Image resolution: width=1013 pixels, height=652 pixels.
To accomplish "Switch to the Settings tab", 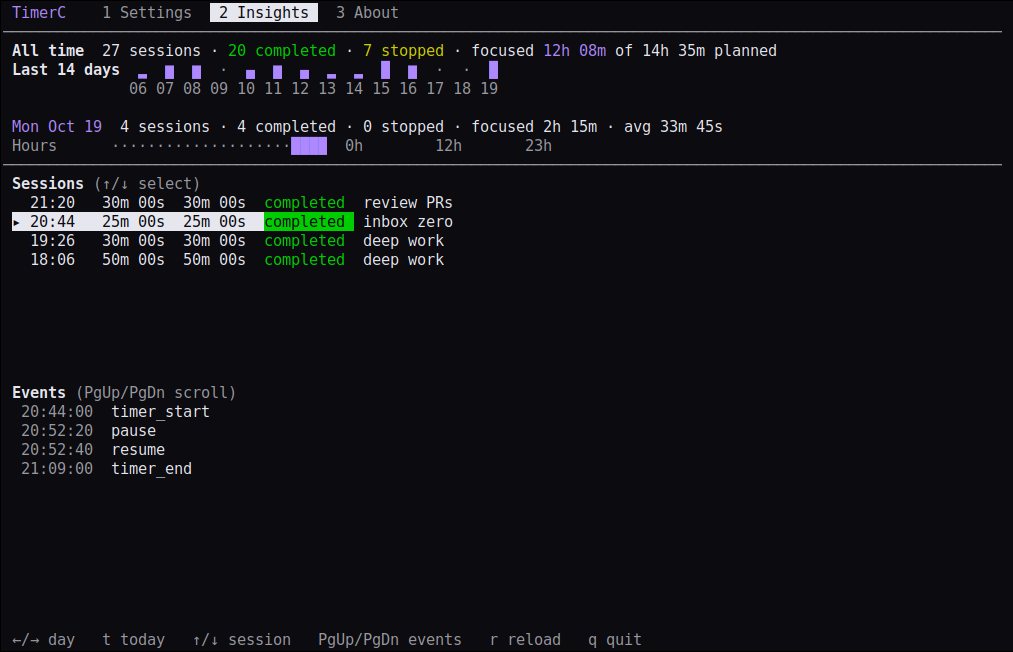I will click(147, 12).
